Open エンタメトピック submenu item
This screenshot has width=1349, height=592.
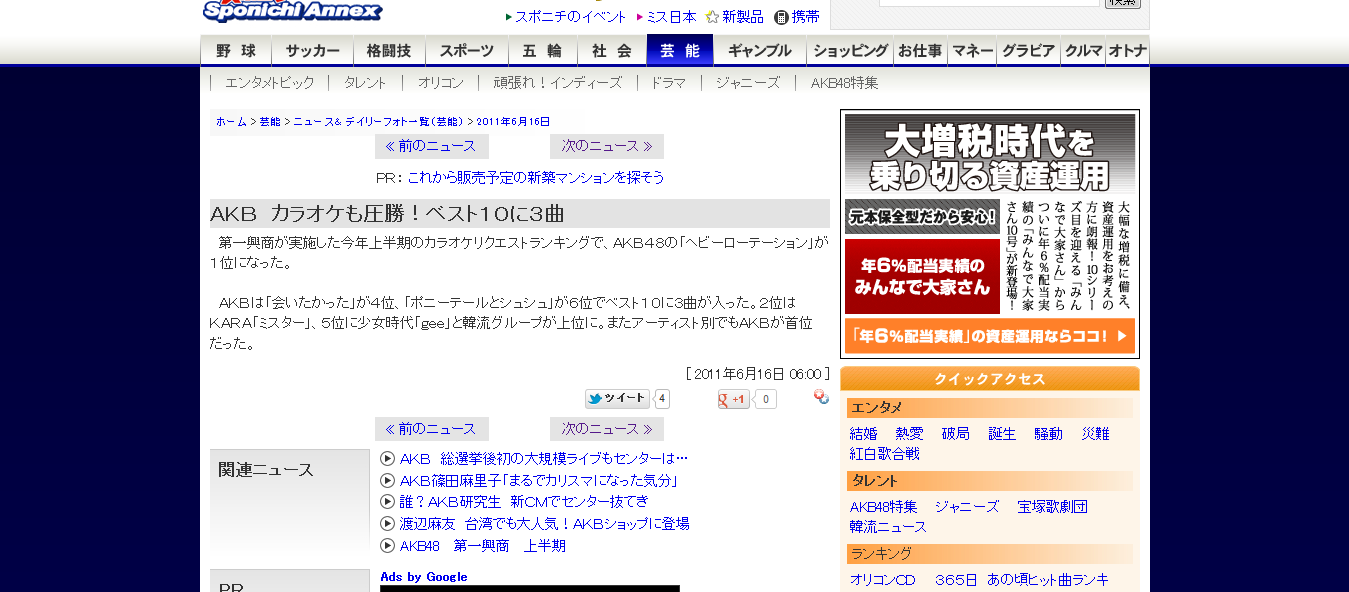pyautogui.click(x=269, y=83)
